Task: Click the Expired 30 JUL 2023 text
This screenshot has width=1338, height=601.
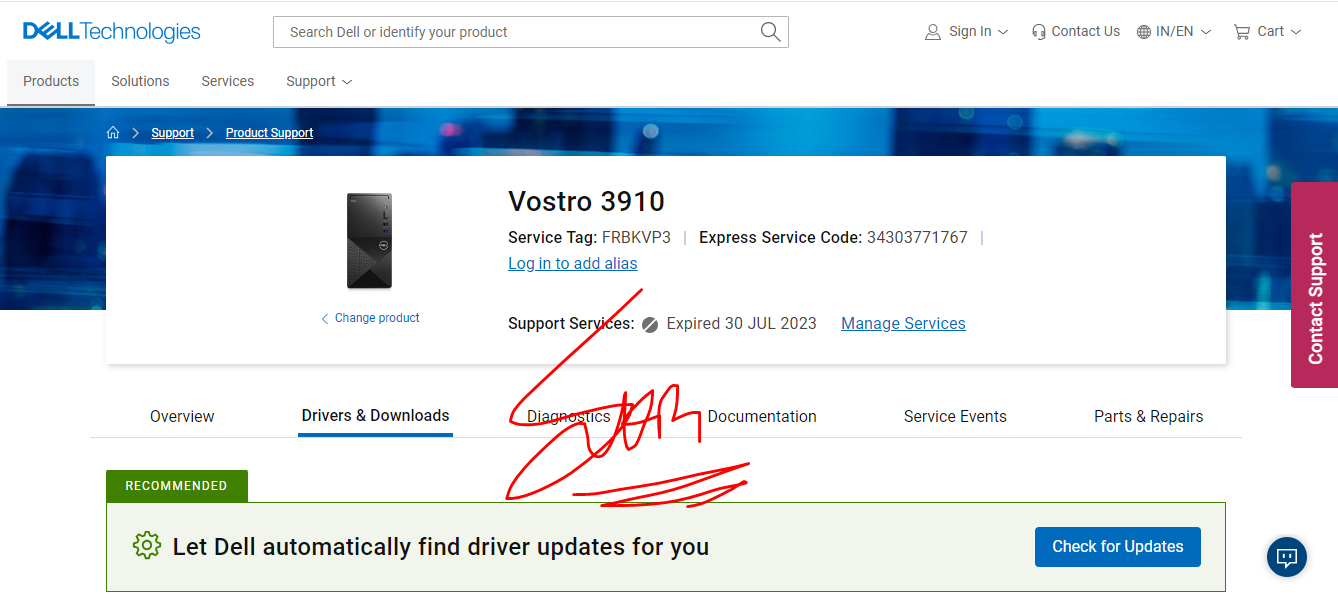Action: point(741,323)
